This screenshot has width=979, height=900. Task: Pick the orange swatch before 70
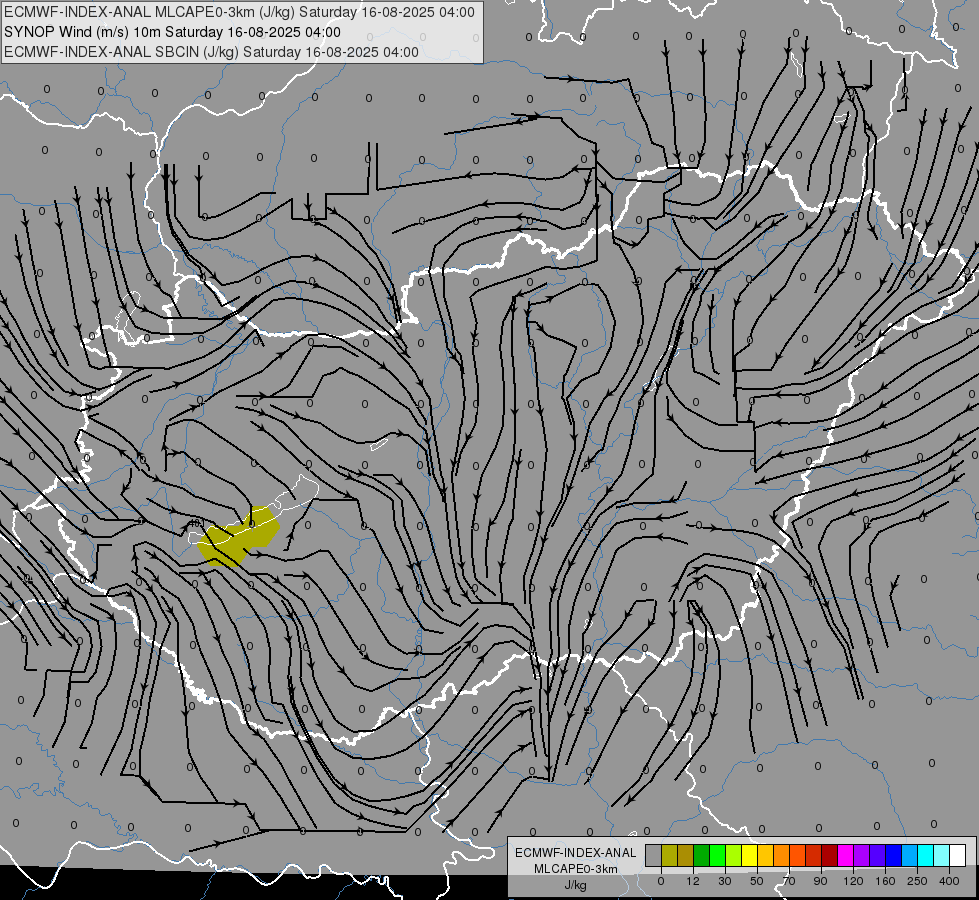782,856
